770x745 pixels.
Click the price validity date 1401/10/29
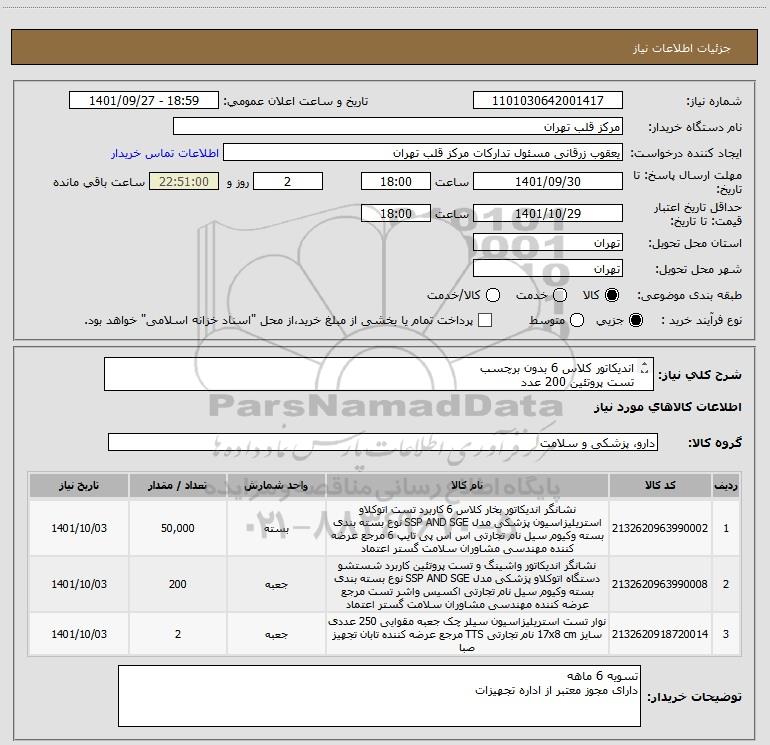point(548,213)
